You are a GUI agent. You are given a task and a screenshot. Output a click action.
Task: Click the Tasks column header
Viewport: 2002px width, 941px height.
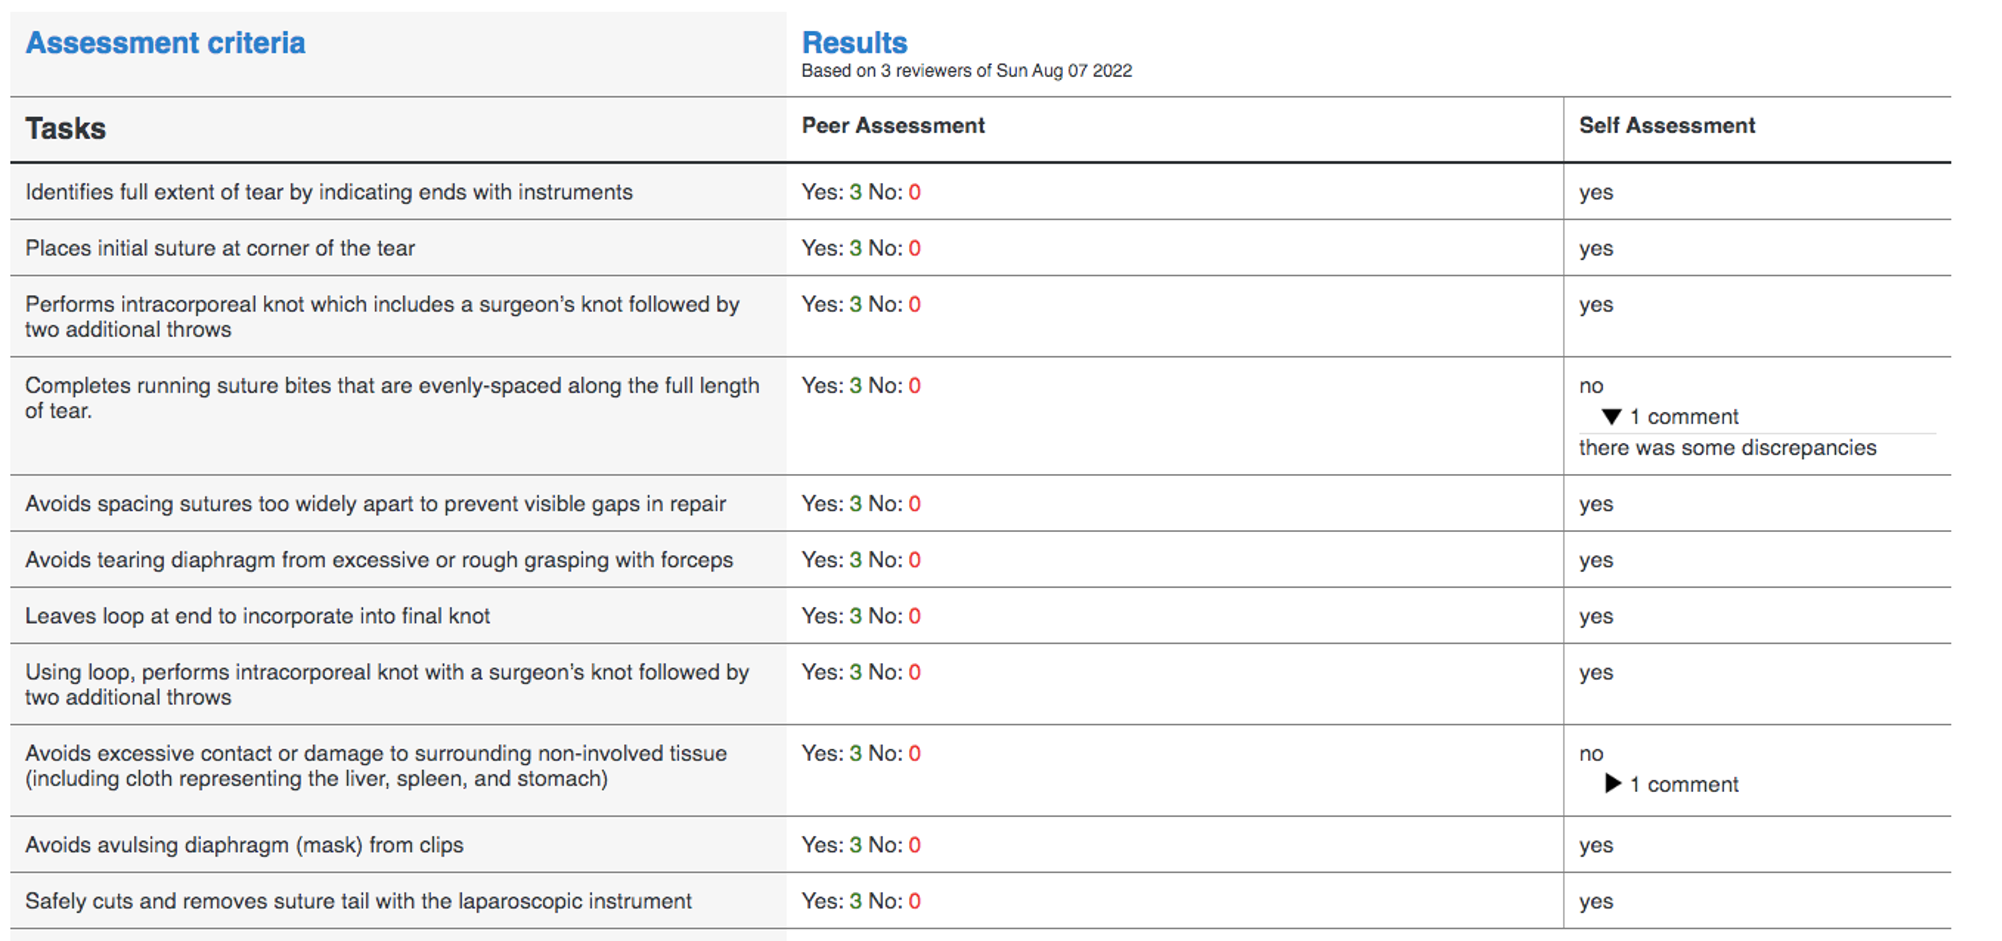tap(65, 129)
